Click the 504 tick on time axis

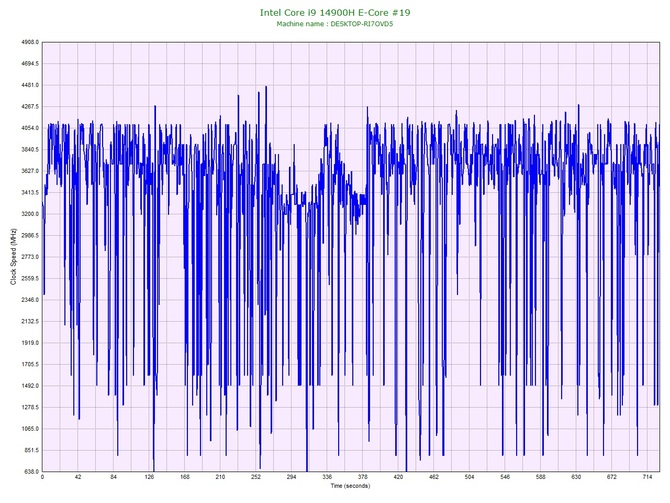(x=469, y=477)
